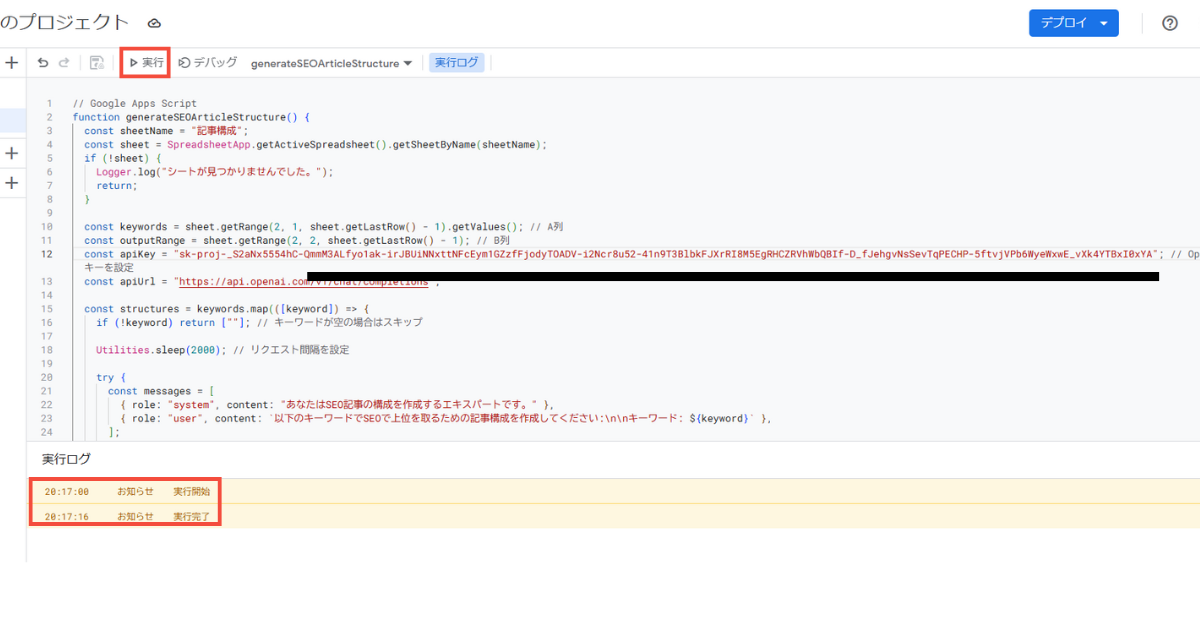Select the highlighted file in left sidebar
This screenshot has width=1200, height=625.
(x=13, y=120)
